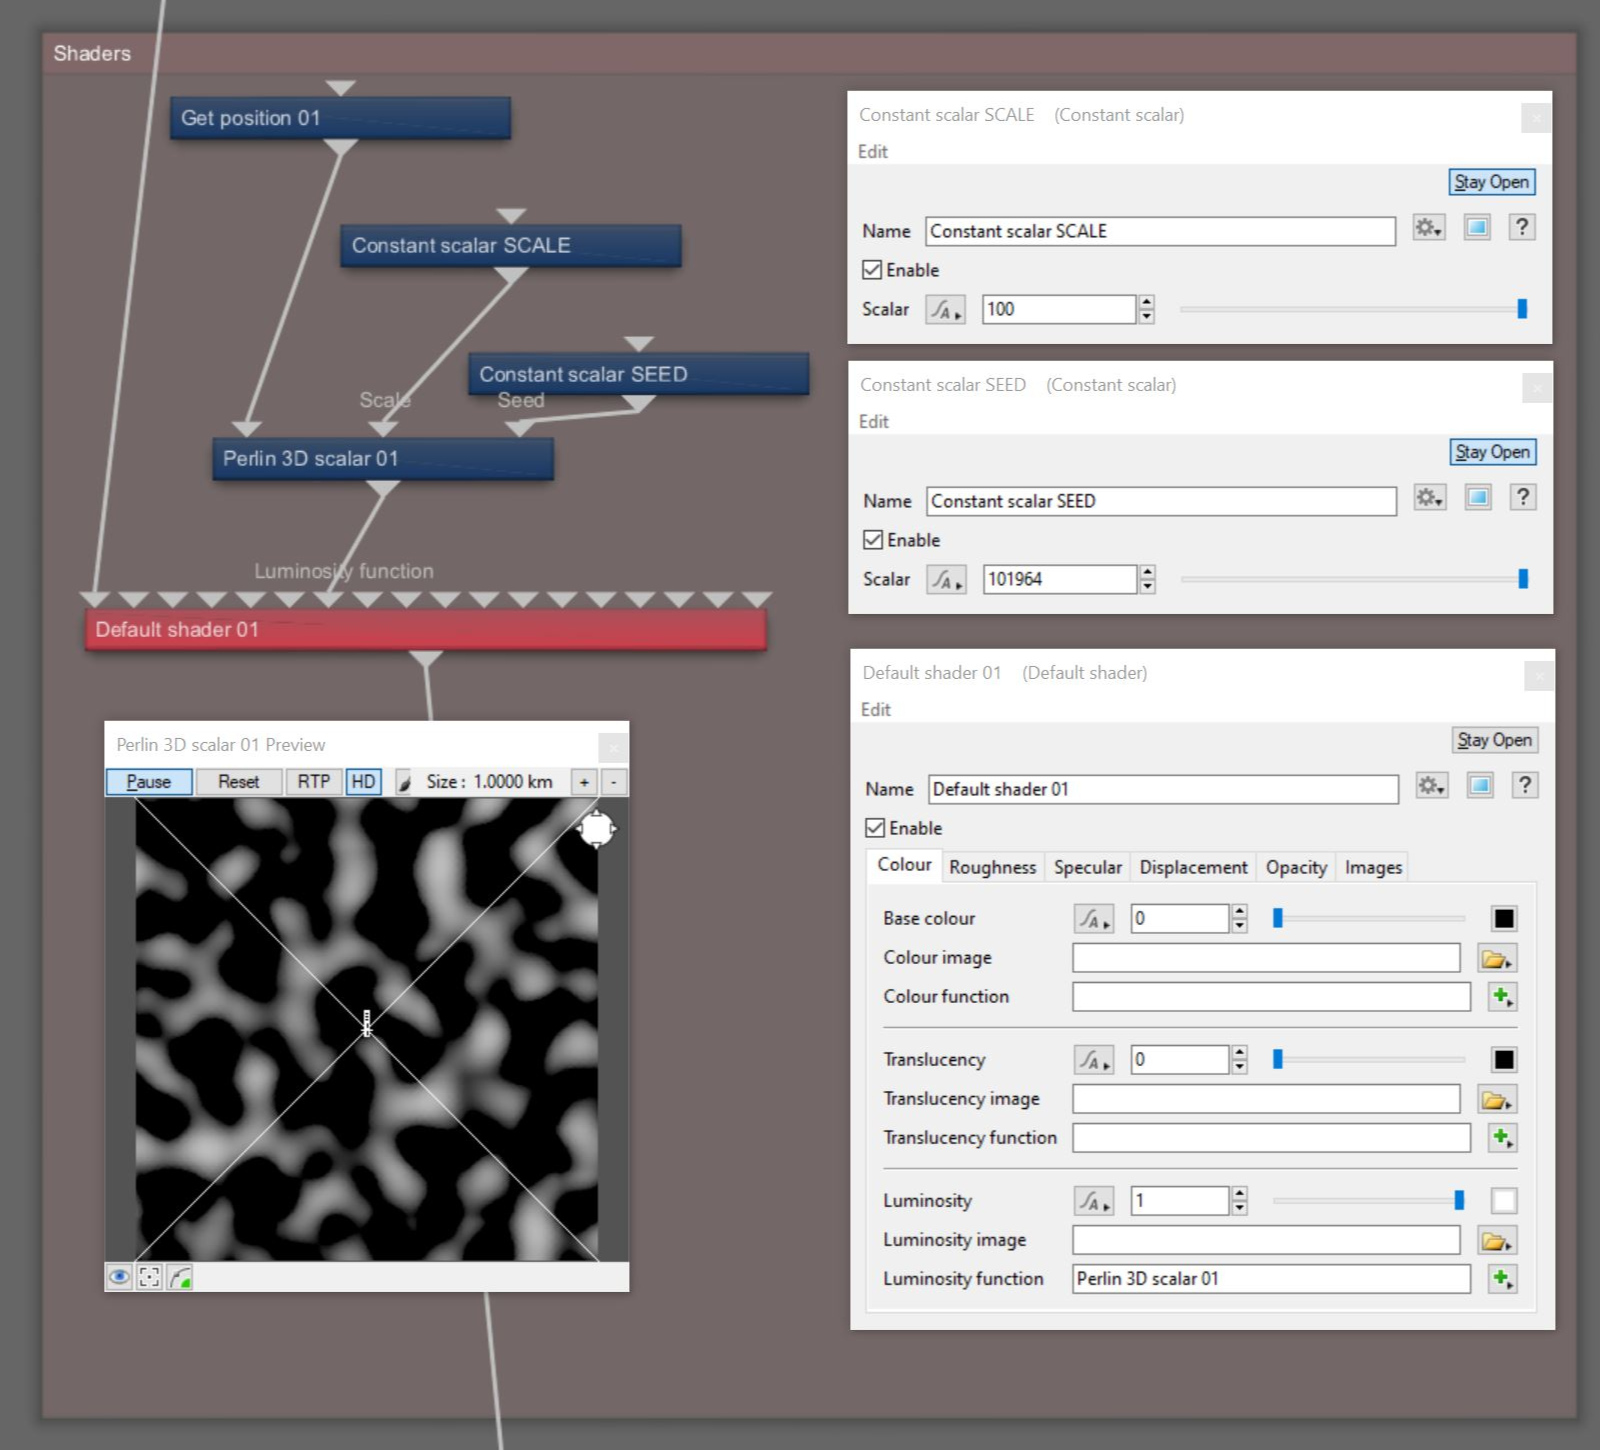Viewport: 1600px width, 1450px height.
Task: Open preview window icon in Constant scalar SEED panel
Action: click(x=1478, y=498)
